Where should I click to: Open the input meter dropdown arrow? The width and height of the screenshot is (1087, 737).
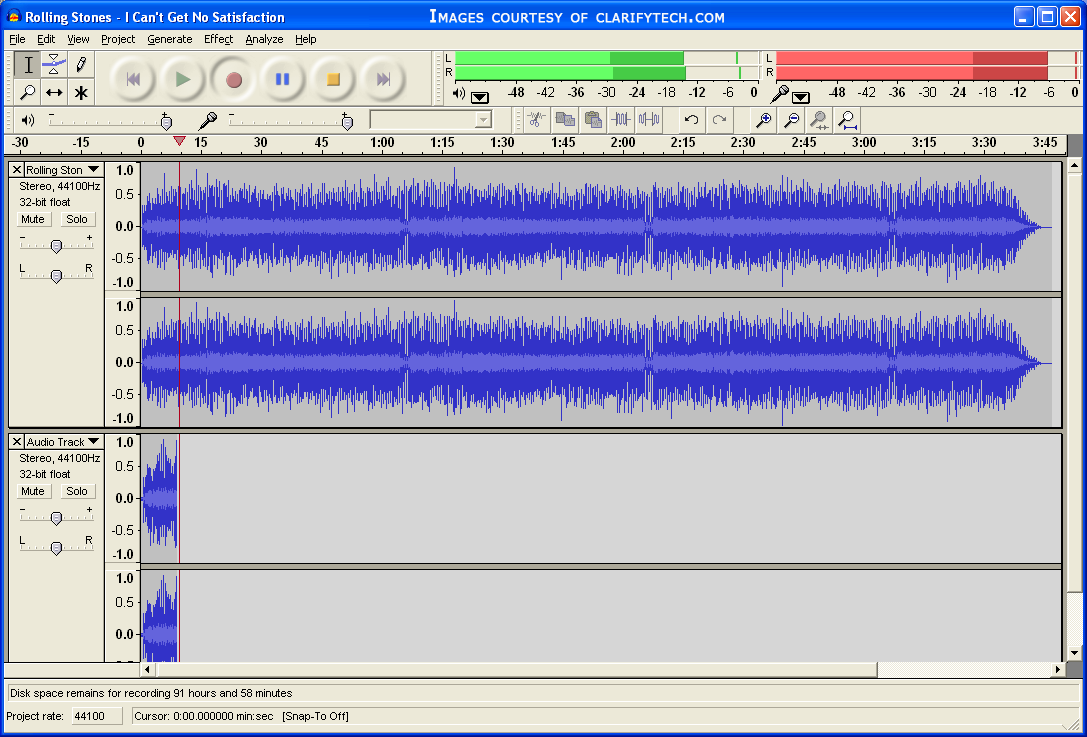[x=801, y=97]
